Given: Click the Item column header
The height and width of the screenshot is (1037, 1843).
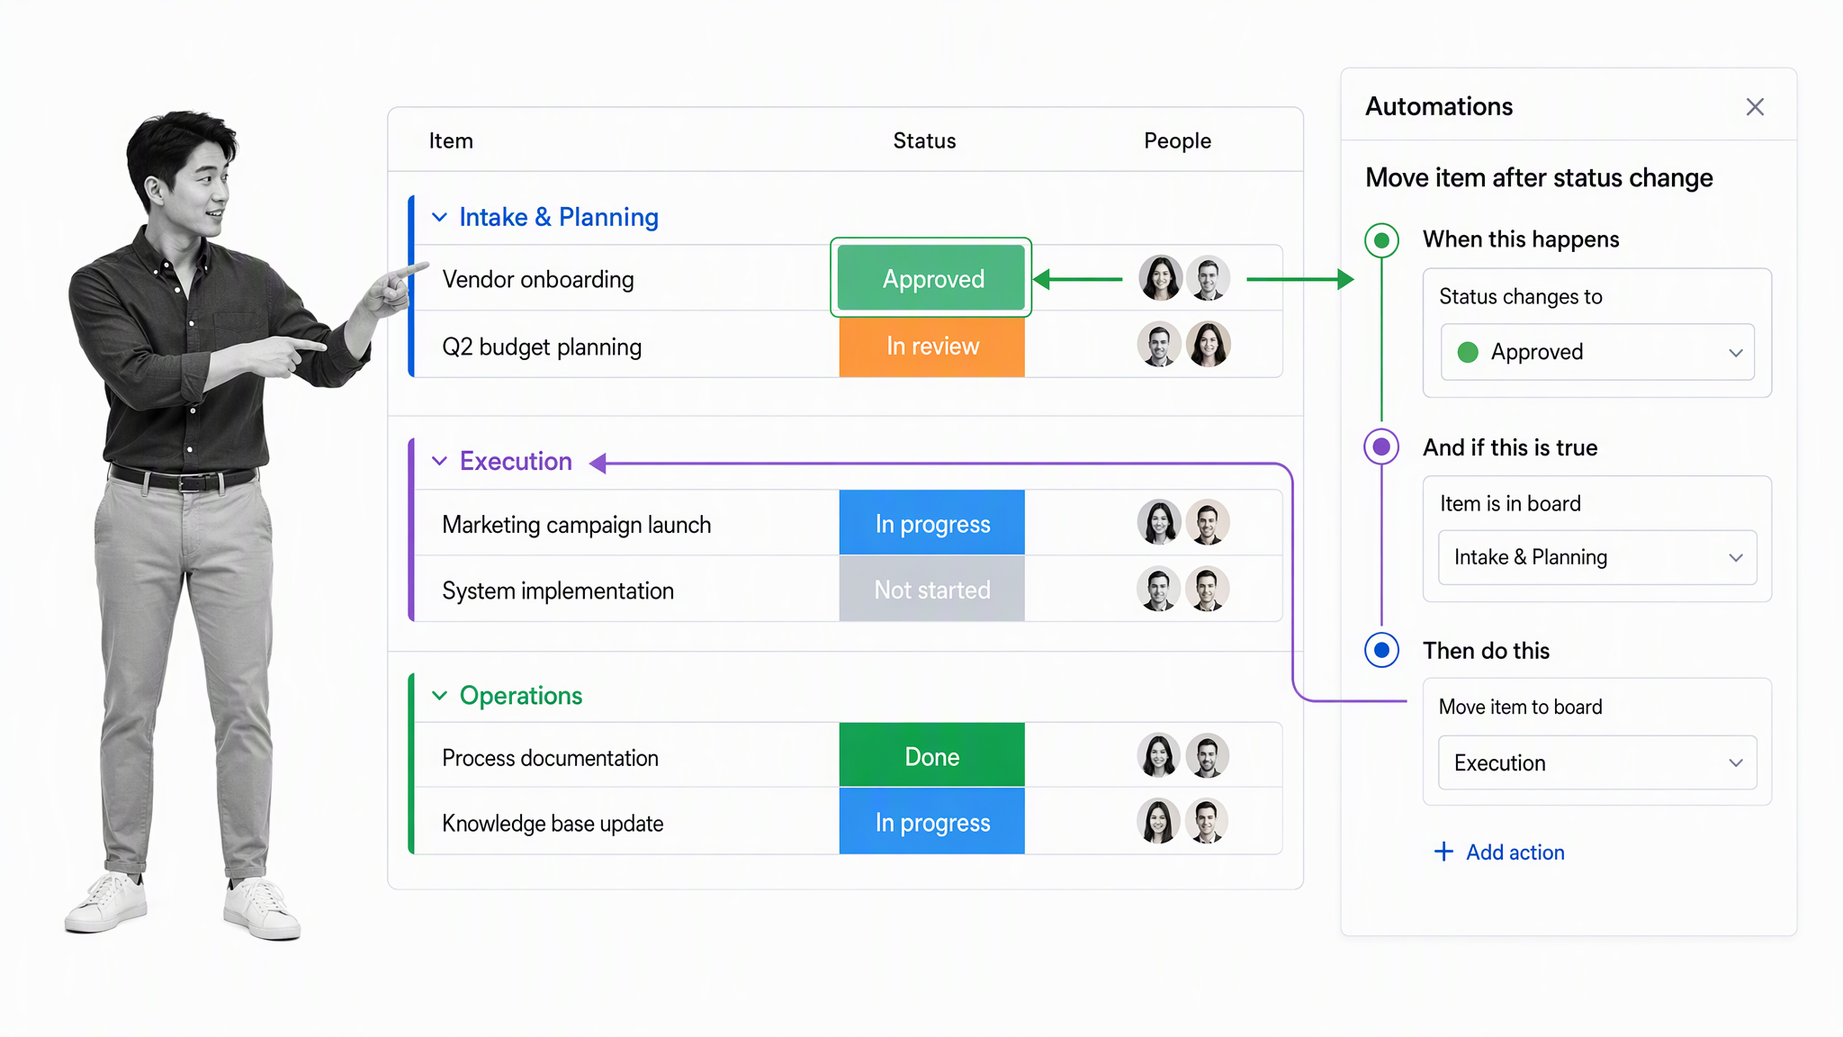Looking at the screenshot, I should tap(451, 141).
